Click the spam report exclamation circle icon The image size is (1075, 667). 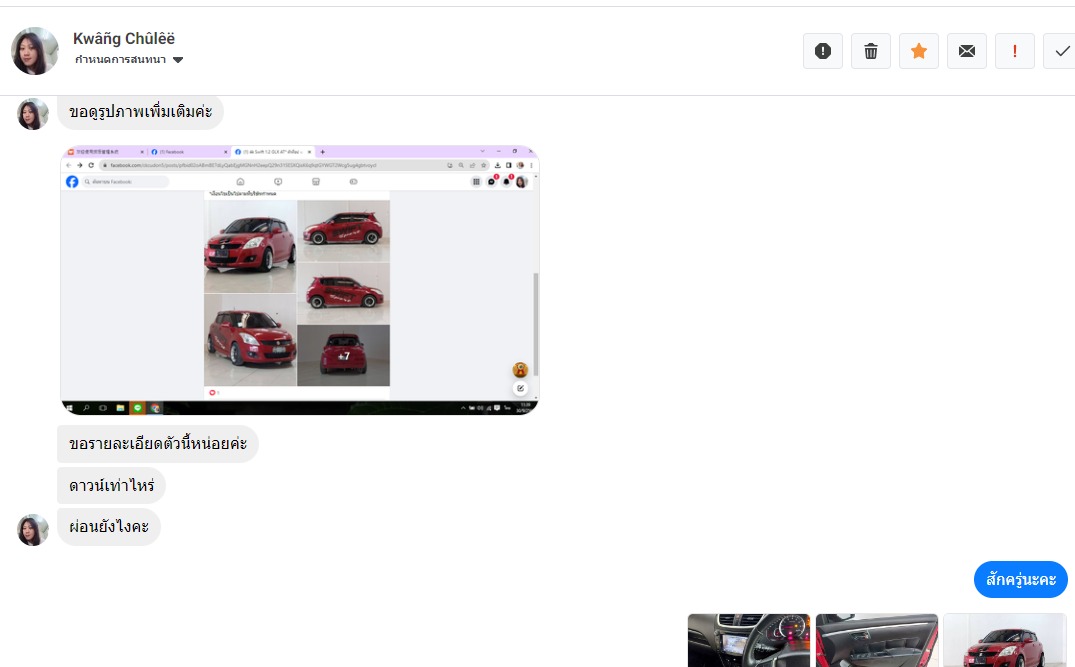click(x=822, y=51)
